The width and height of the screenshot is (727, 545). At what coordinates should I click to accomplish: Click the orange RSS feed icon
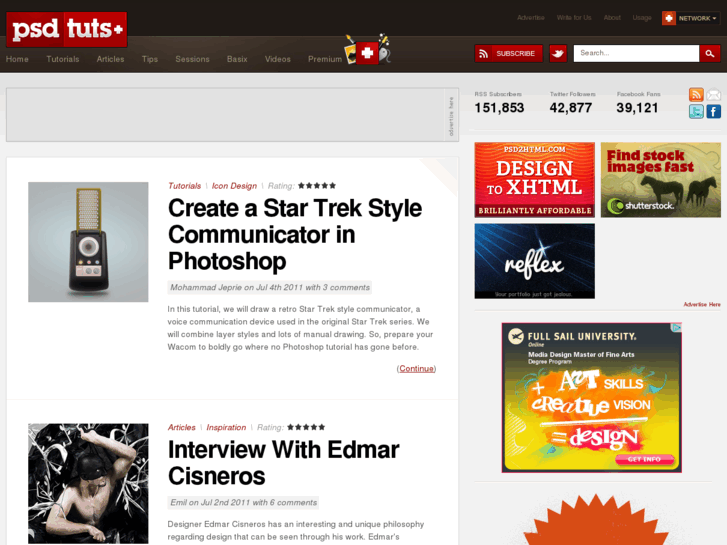click(696, 95)
